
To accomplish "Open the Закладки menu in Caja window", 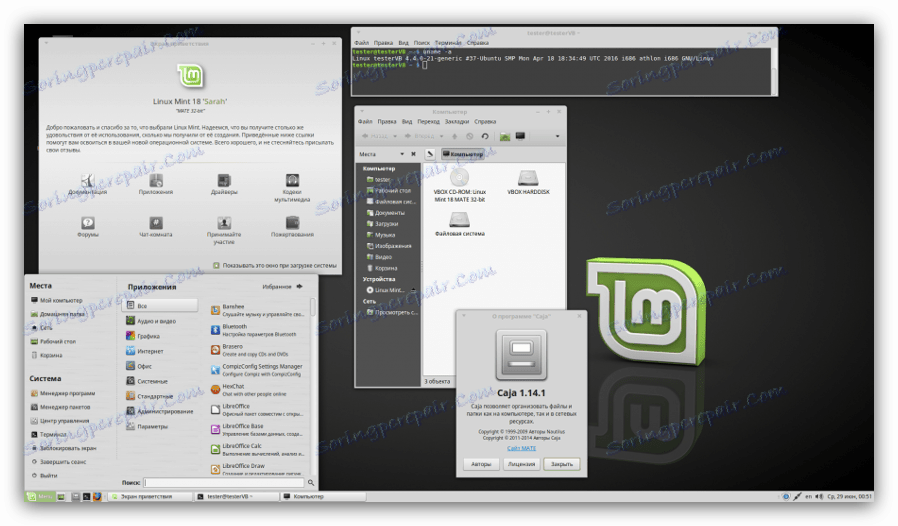I will (457, 121).
